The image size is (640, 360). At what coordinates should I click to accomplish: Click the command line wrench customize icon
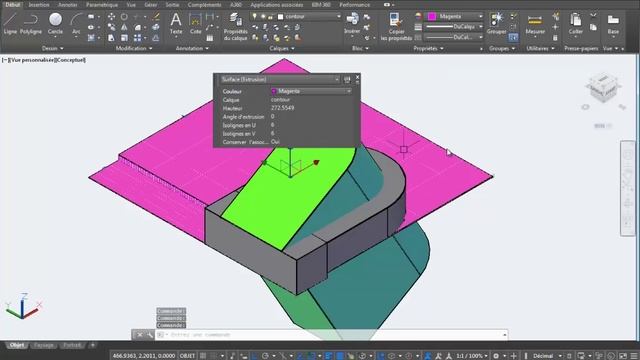pos(150,335)
